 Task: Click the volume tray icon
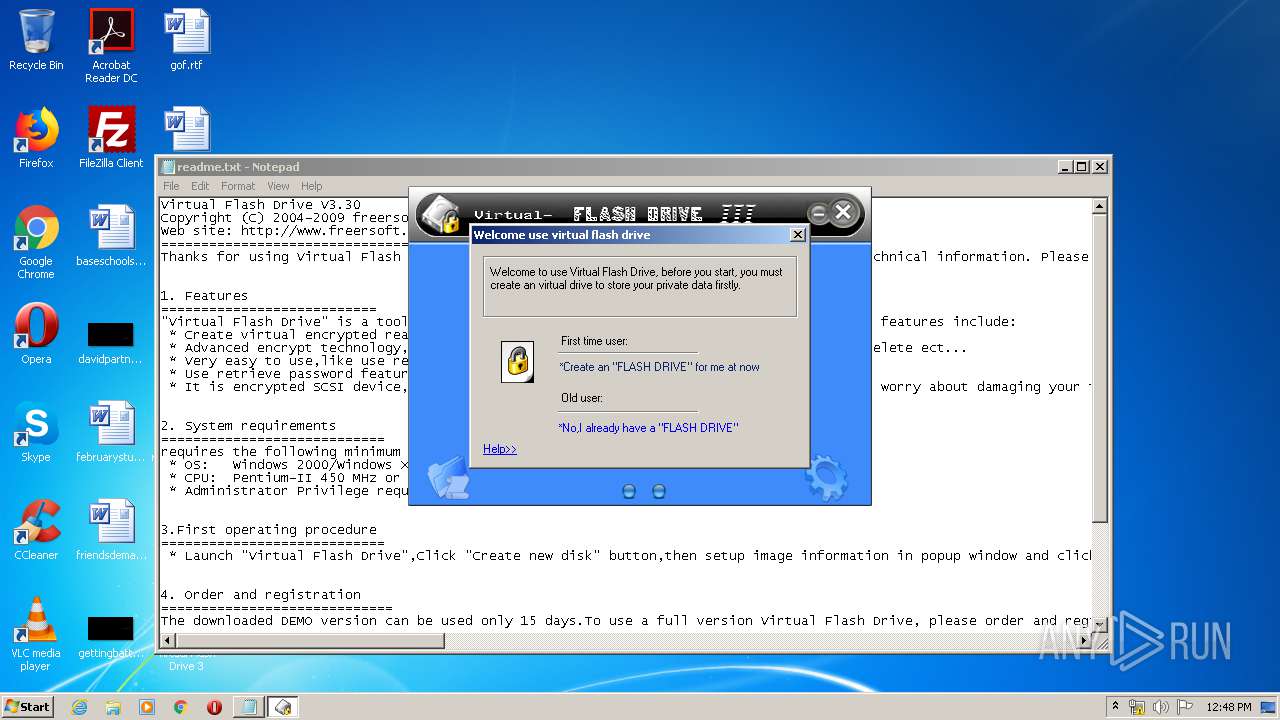tap(1161, 707)
